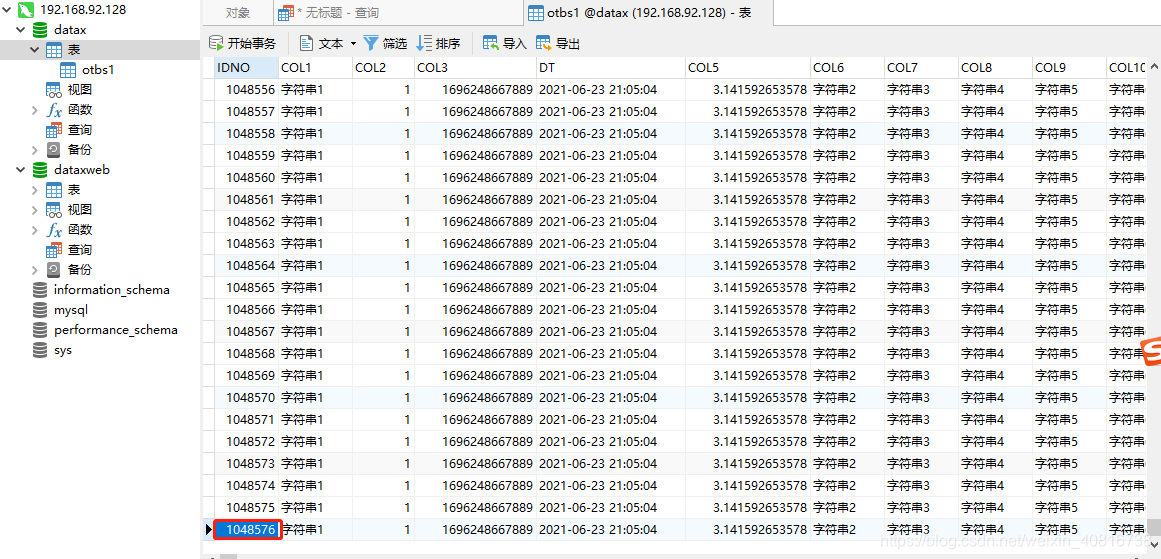Click the 函数 fx icon under datax
1161x559 pixels.
[54, 110]
